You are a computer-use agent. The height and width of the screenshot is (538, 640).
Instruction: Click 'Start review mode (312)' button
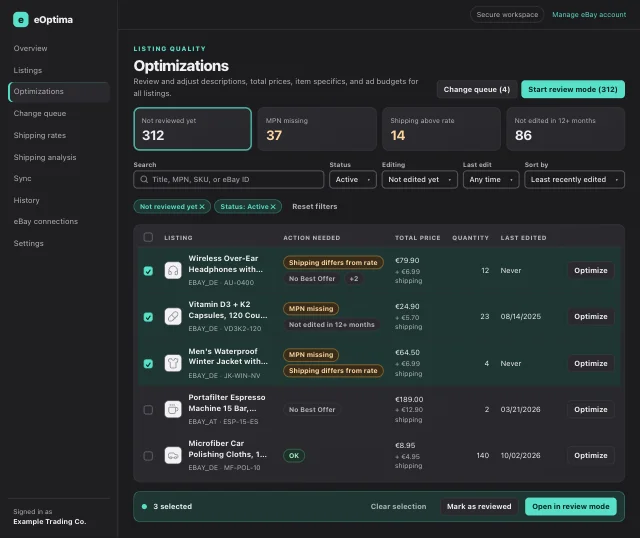(x=573, y=89)
